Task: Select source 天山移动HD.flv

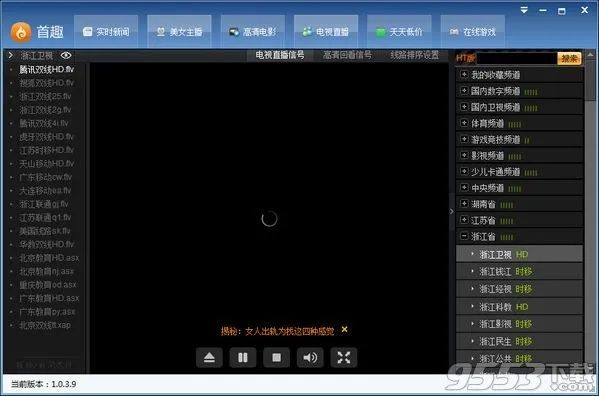Action: tap(47, 164)
